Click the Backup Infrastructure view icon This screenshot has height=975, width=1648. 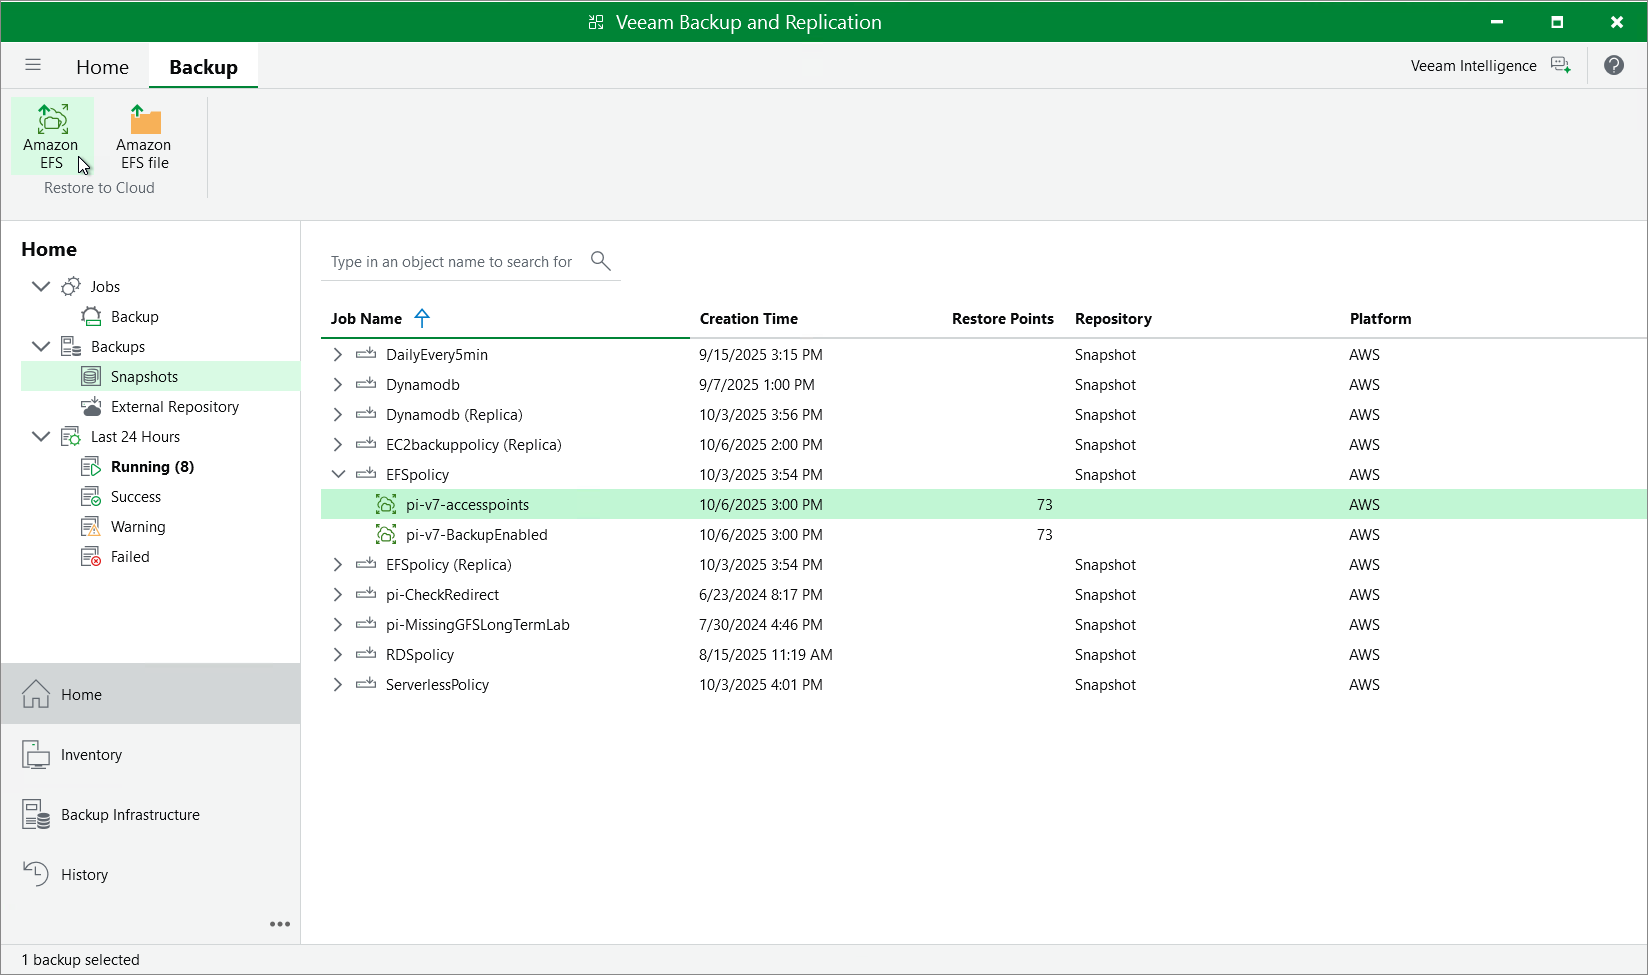[36, 814]
